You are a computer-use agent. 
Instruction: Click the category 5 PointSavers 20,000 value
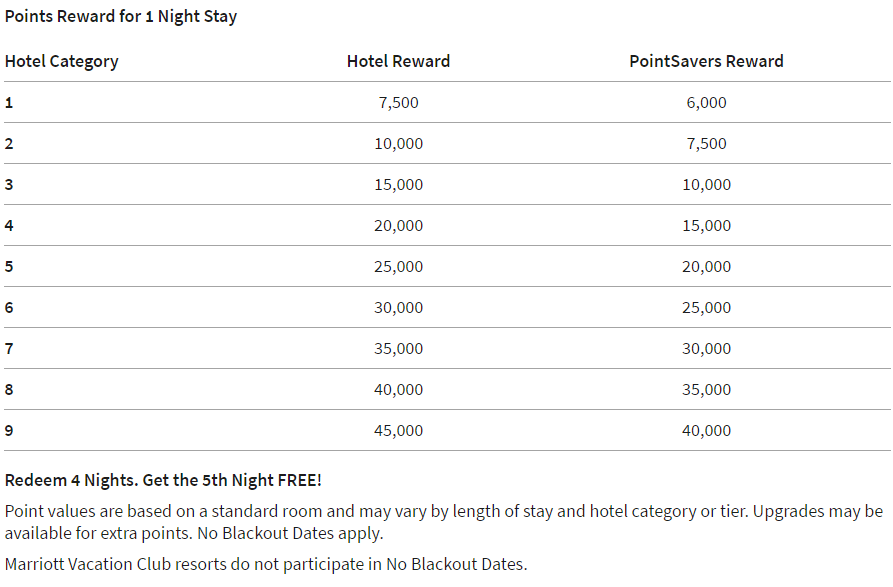pyautogui.click(x=706, y=266)
